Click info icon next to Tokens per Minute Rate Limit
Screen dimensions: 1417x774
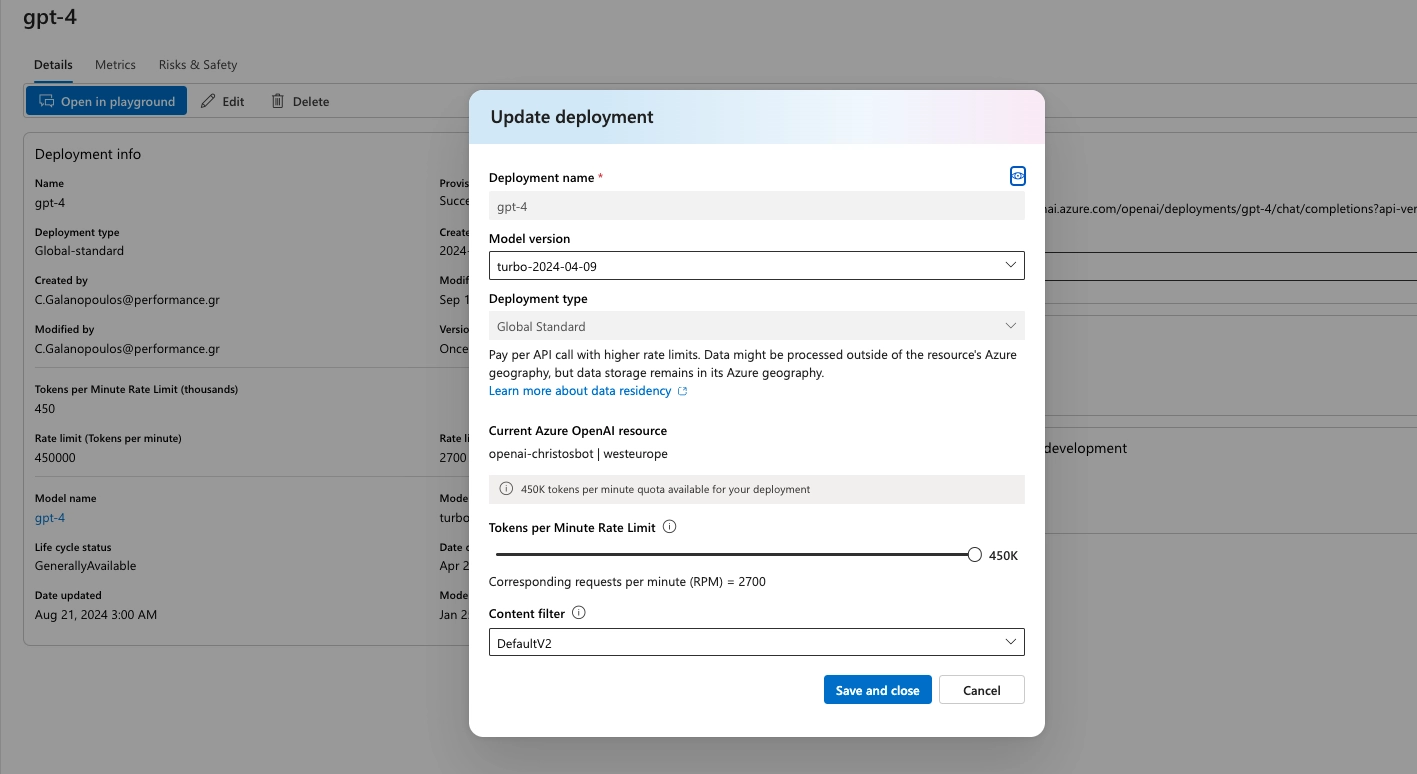670,526
